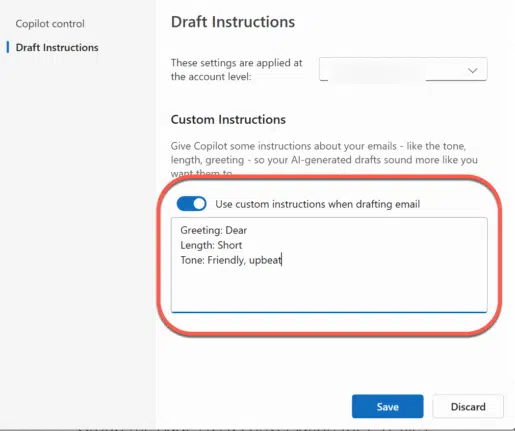Click the 'These settings are applied' label
The image size is (515, 431).
[x=236, y=70]
